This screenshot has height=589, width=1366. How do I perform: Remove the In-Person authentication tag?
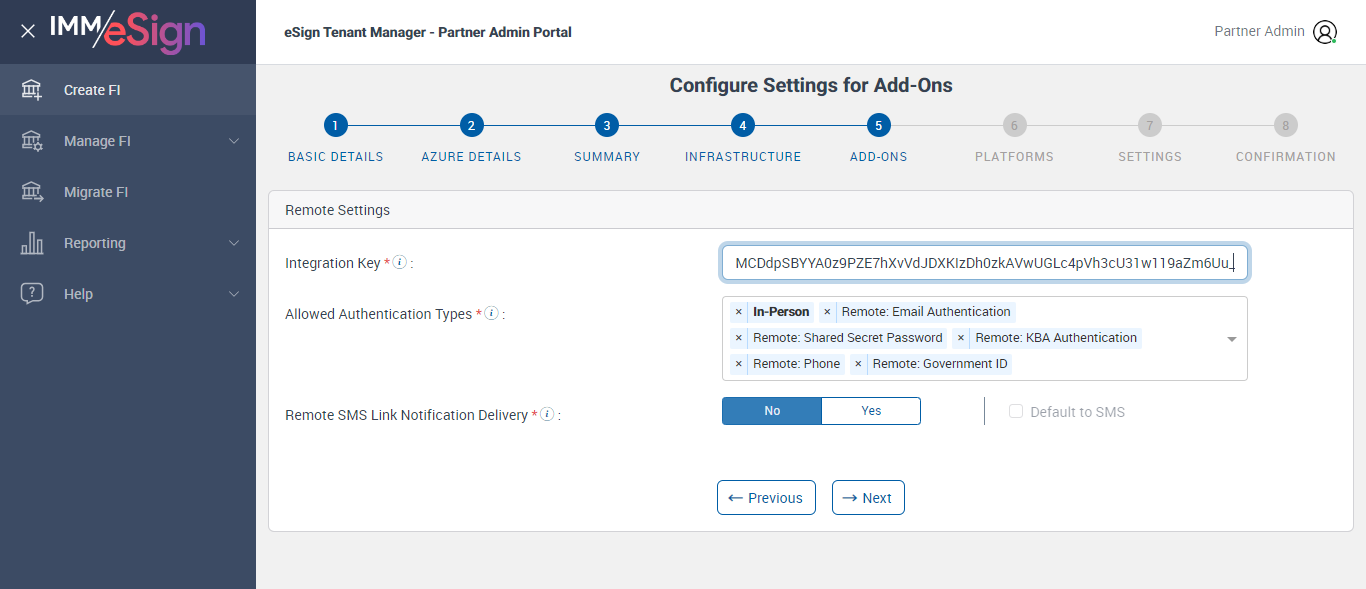[x=739, y=312]
